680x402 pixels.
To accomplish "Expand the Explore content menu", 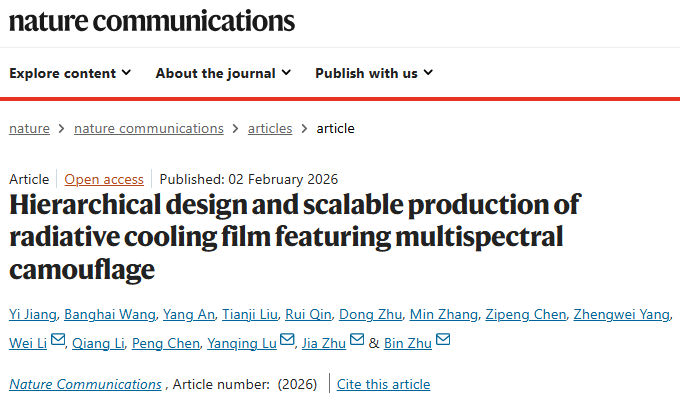I will pos(70,73).
